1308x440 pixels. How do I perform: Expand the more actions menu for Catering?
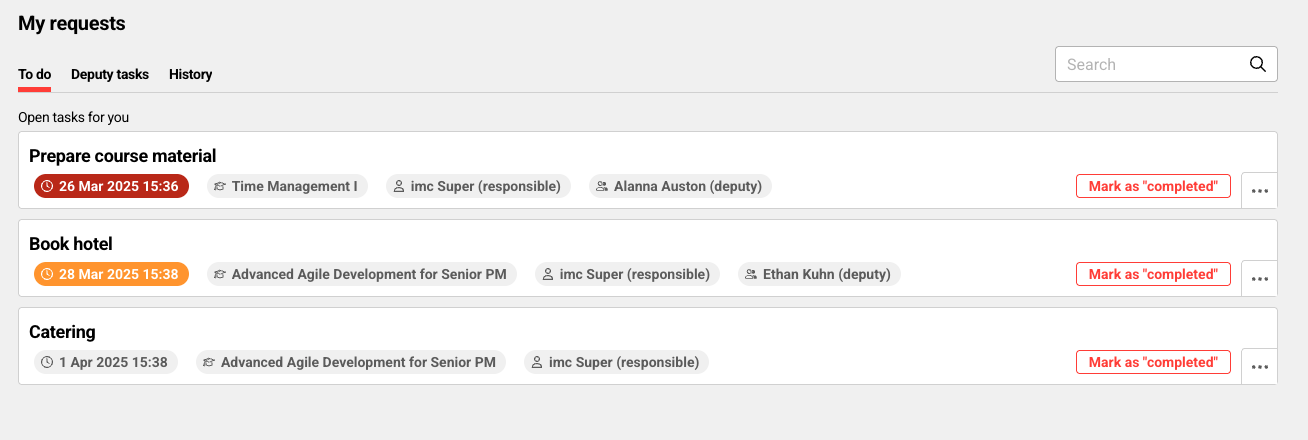pyautogui.click(x=1259, y=367)
